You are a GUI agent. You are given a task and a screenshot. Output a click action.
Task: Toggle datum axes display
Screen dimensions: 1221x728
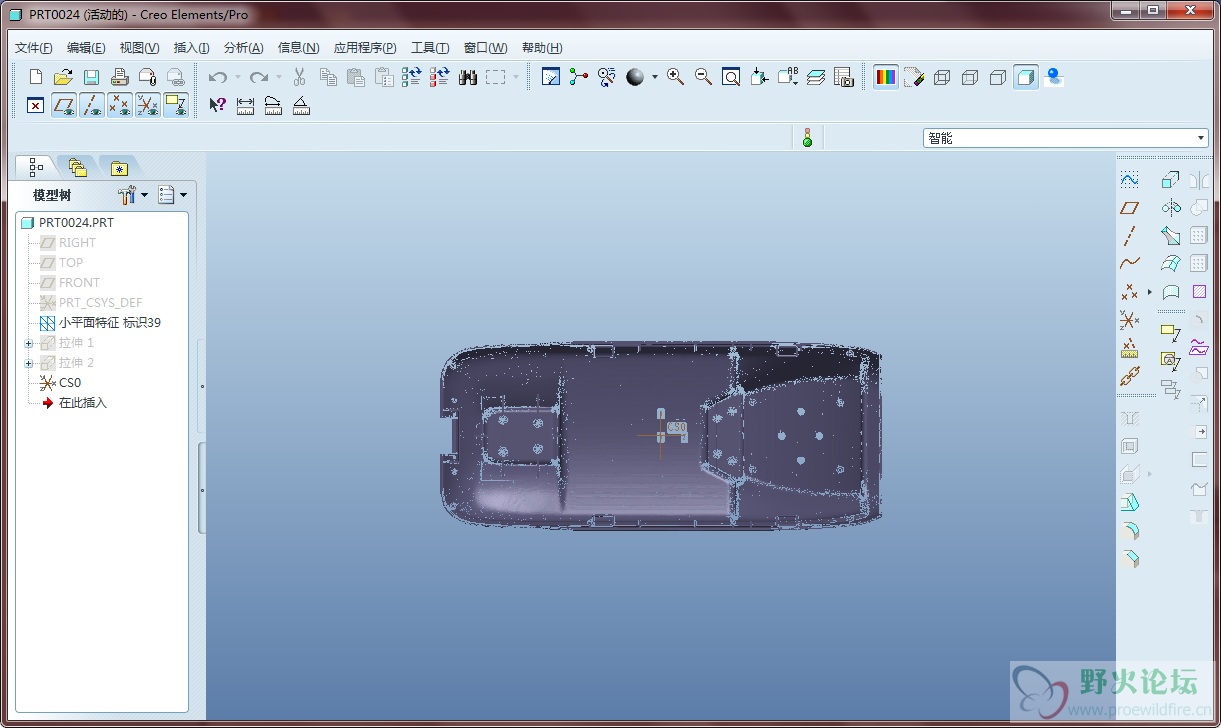coord(92,105)
